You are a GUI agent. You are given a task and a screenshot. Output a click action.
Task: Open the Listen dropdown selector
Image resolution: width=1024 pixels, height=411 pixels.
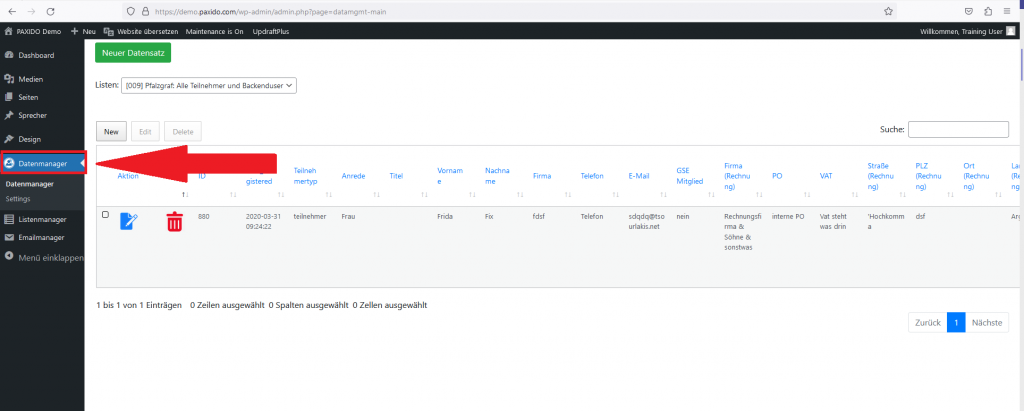(x=209, y=86)
